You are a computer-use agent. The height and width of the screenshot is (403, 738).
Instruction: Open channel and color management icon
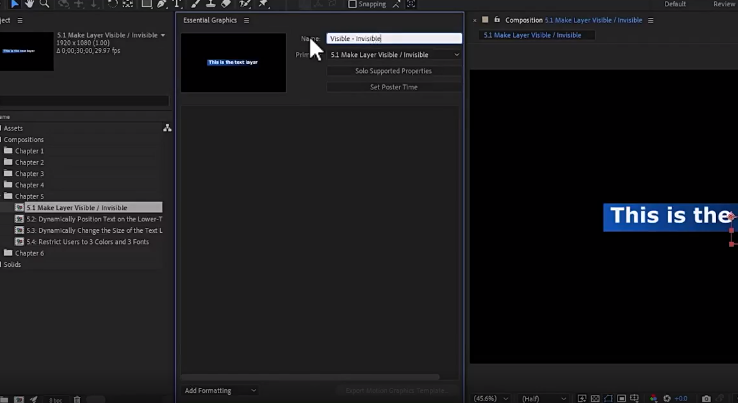pyautogui.click(x=653, y=398)
